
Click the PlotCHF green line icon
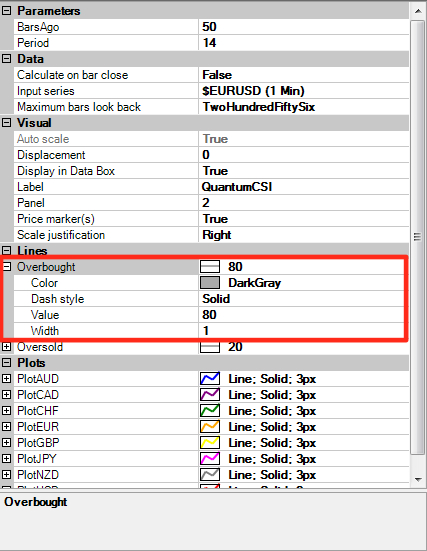pyautogui.click(x=210, y=410)
